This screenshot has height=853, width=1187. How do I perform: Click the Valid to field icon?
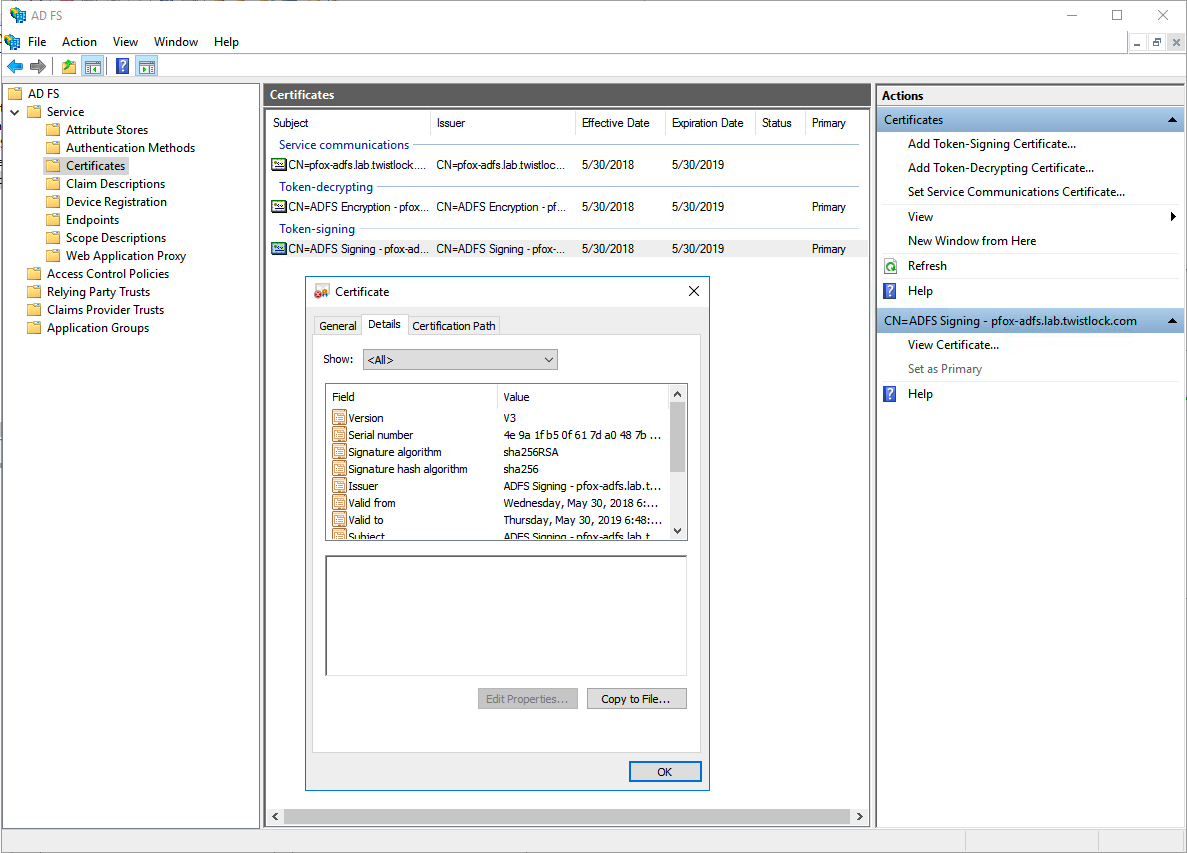(339, 520)
